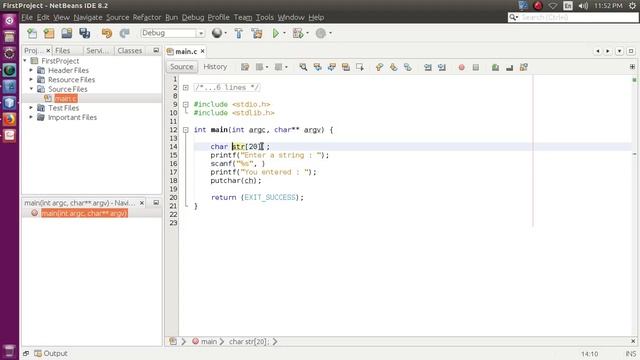This screenshot has width=640, height=360.
Task: Click the Build Project hammer icon
Action: pyautogui.click(x=239, y=33)
